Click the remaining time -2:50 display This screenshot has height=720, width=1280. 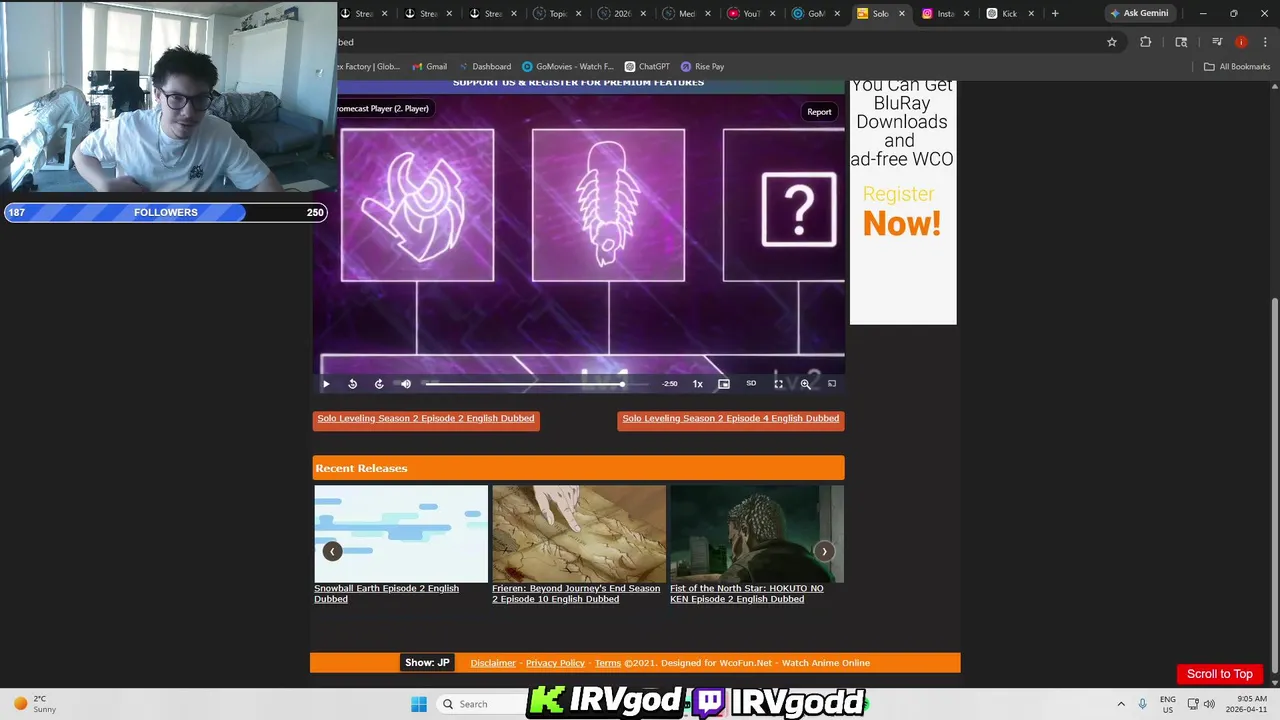coord(670,384)
